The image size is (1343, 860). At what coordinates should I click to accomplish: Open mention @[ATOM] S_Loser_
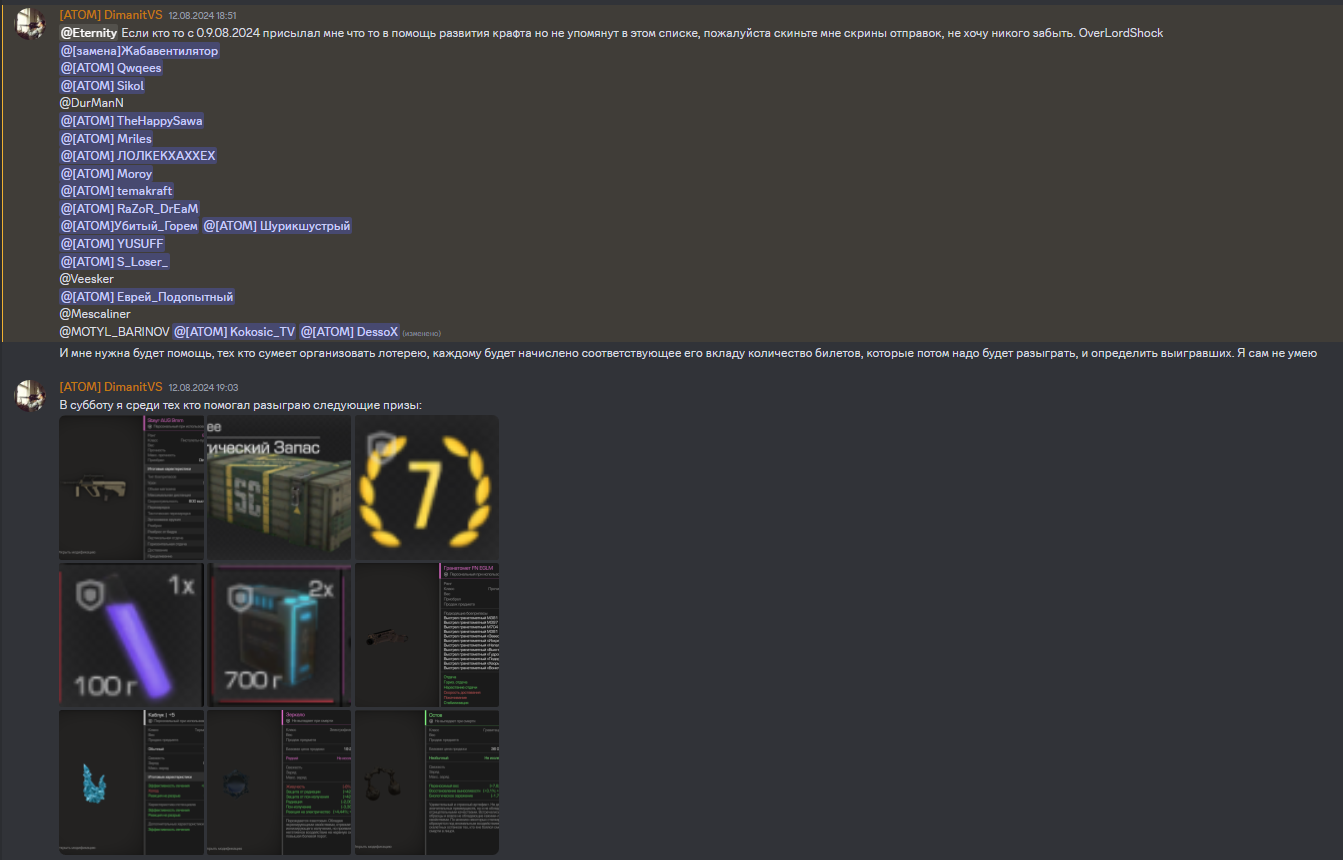(x=115, y=261)
